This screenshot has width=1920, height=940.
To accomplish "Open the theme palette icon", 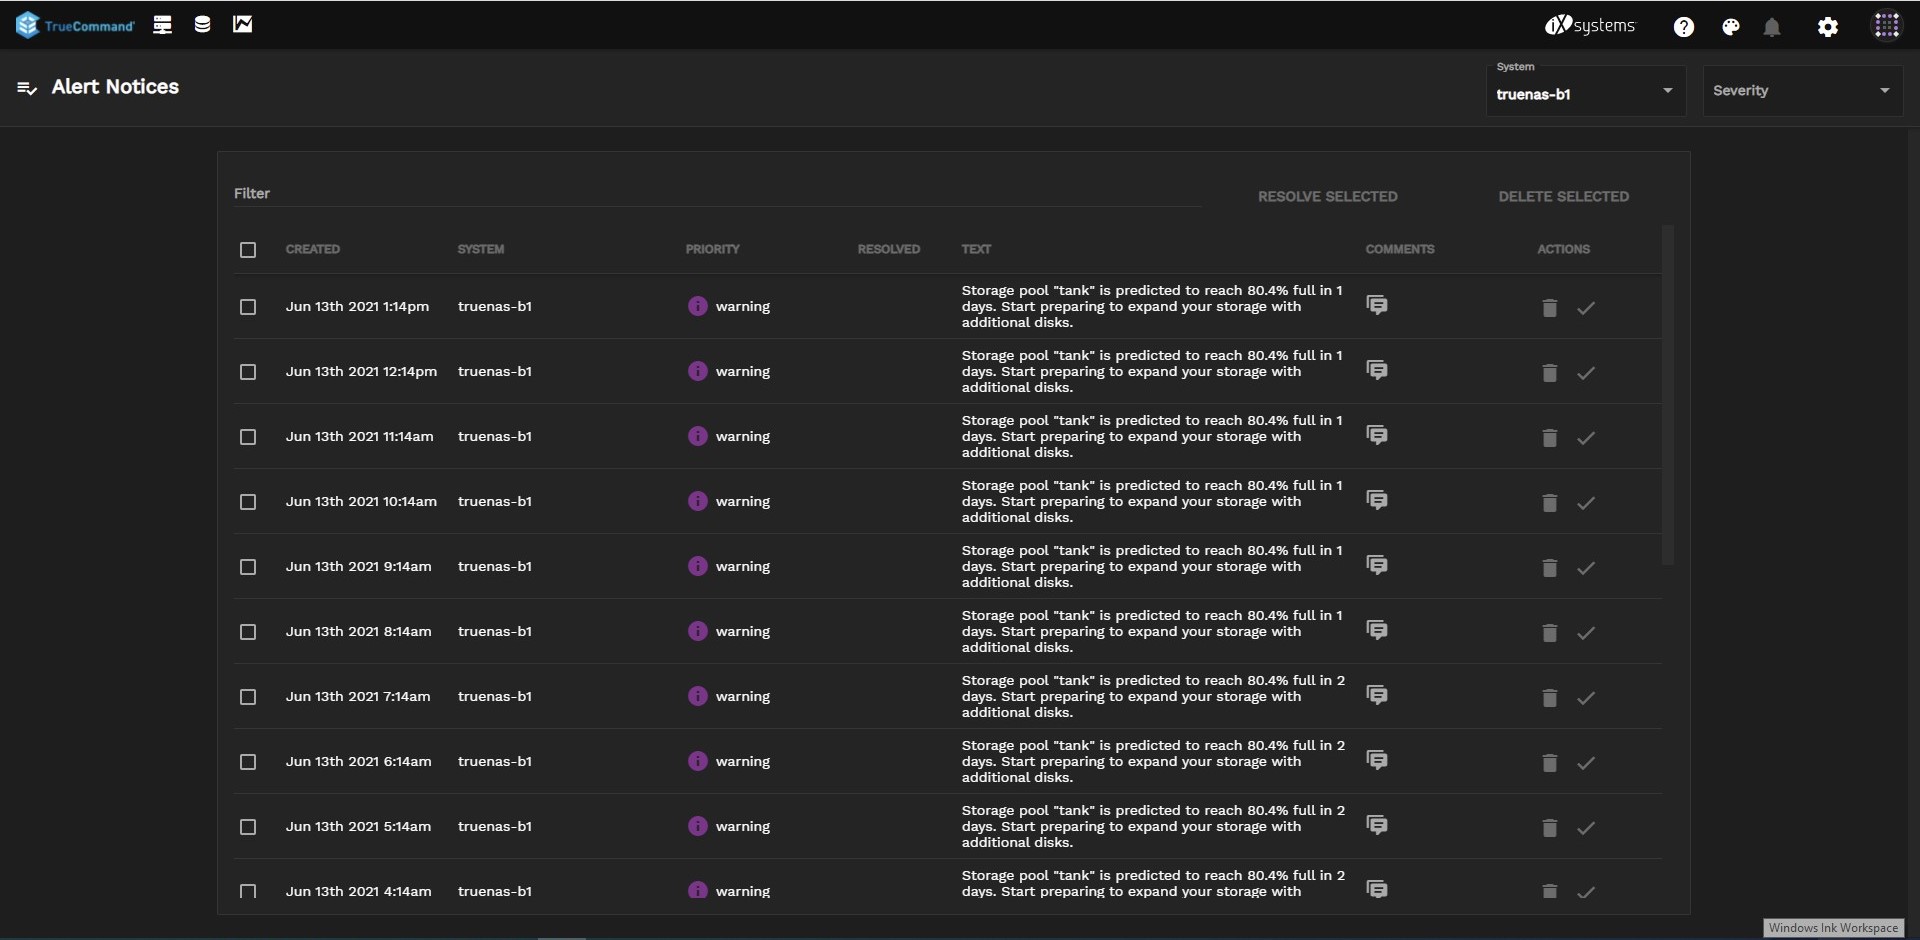I will click(1731, 27).
